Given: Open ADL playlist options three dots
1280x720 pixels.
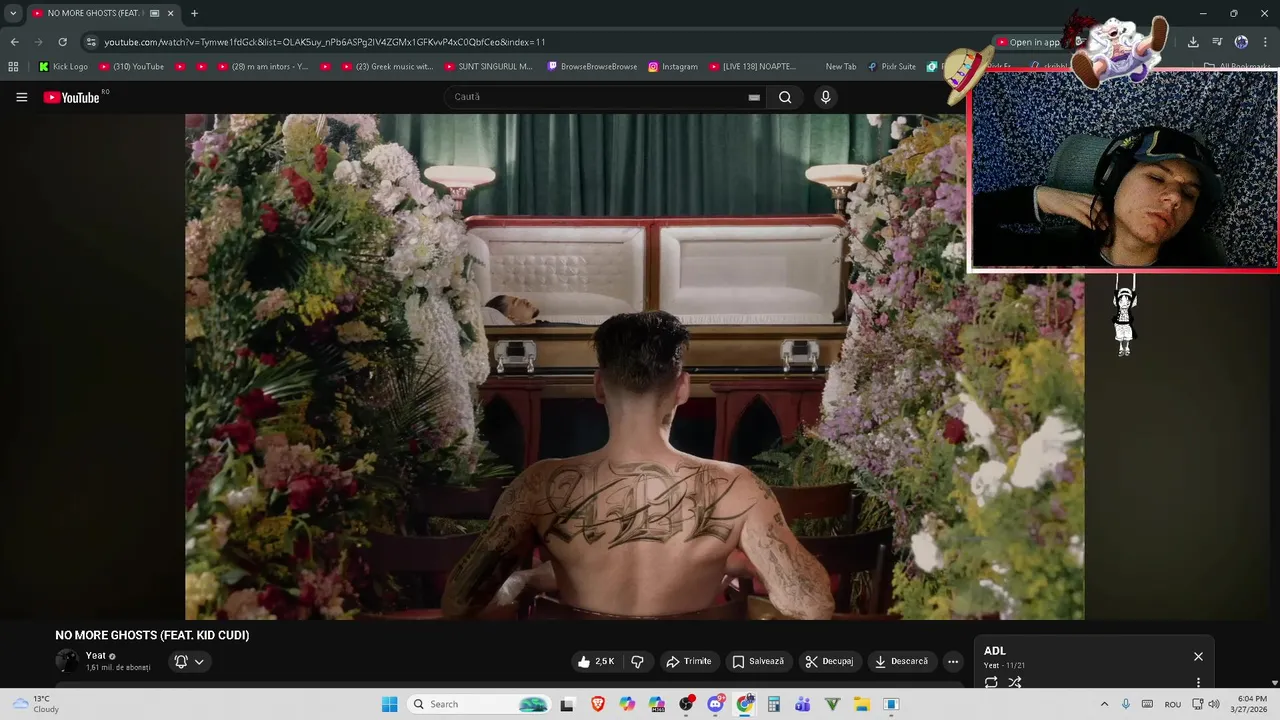Looking at the screenshot, I should [x=1198, y=682].
